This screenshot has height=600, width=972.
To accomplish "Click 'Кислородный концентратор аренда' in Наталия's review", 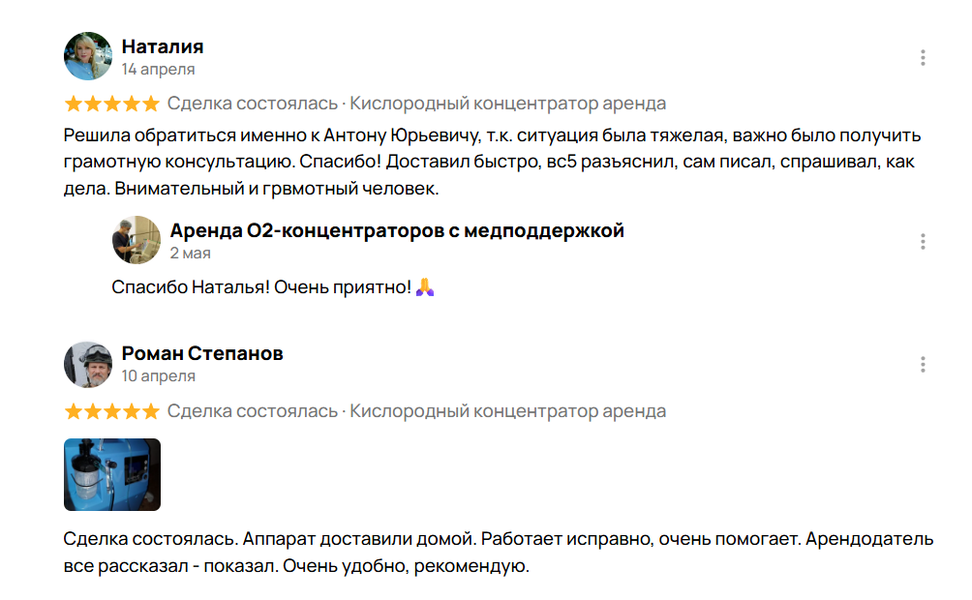I will pos(508,103).
